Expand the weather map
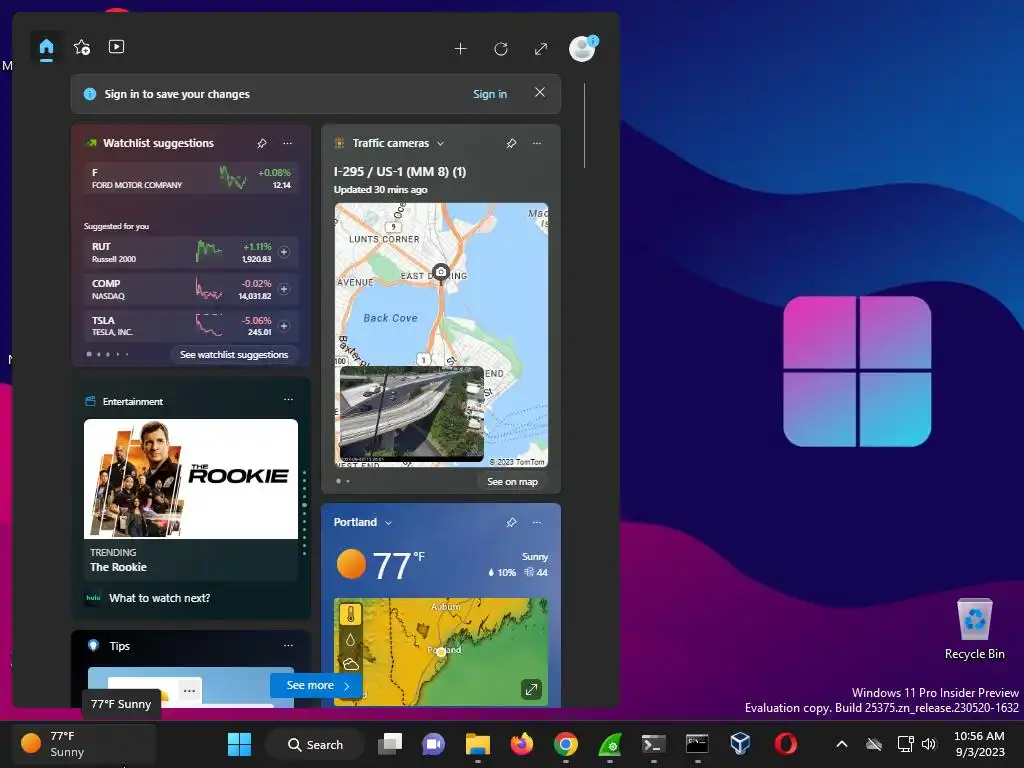The width and height of the screenshot is (1024, 768). [x=532, y=689]
